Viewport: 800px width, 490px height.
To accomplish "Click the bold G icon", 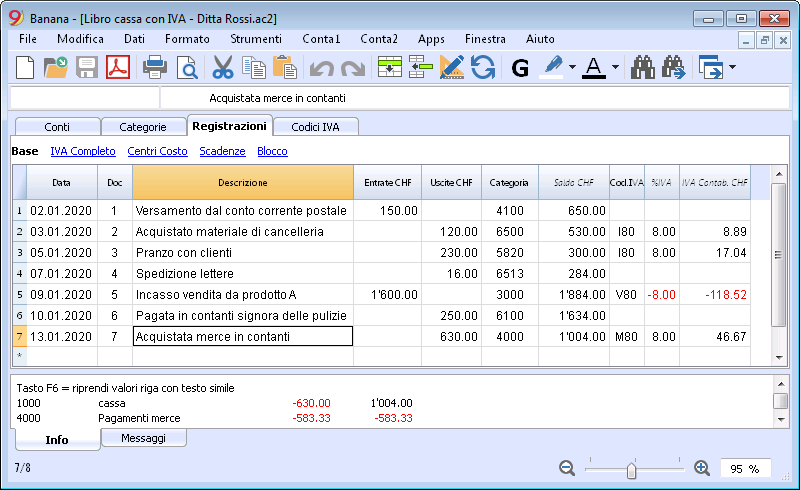I will (x=520, y=68).
